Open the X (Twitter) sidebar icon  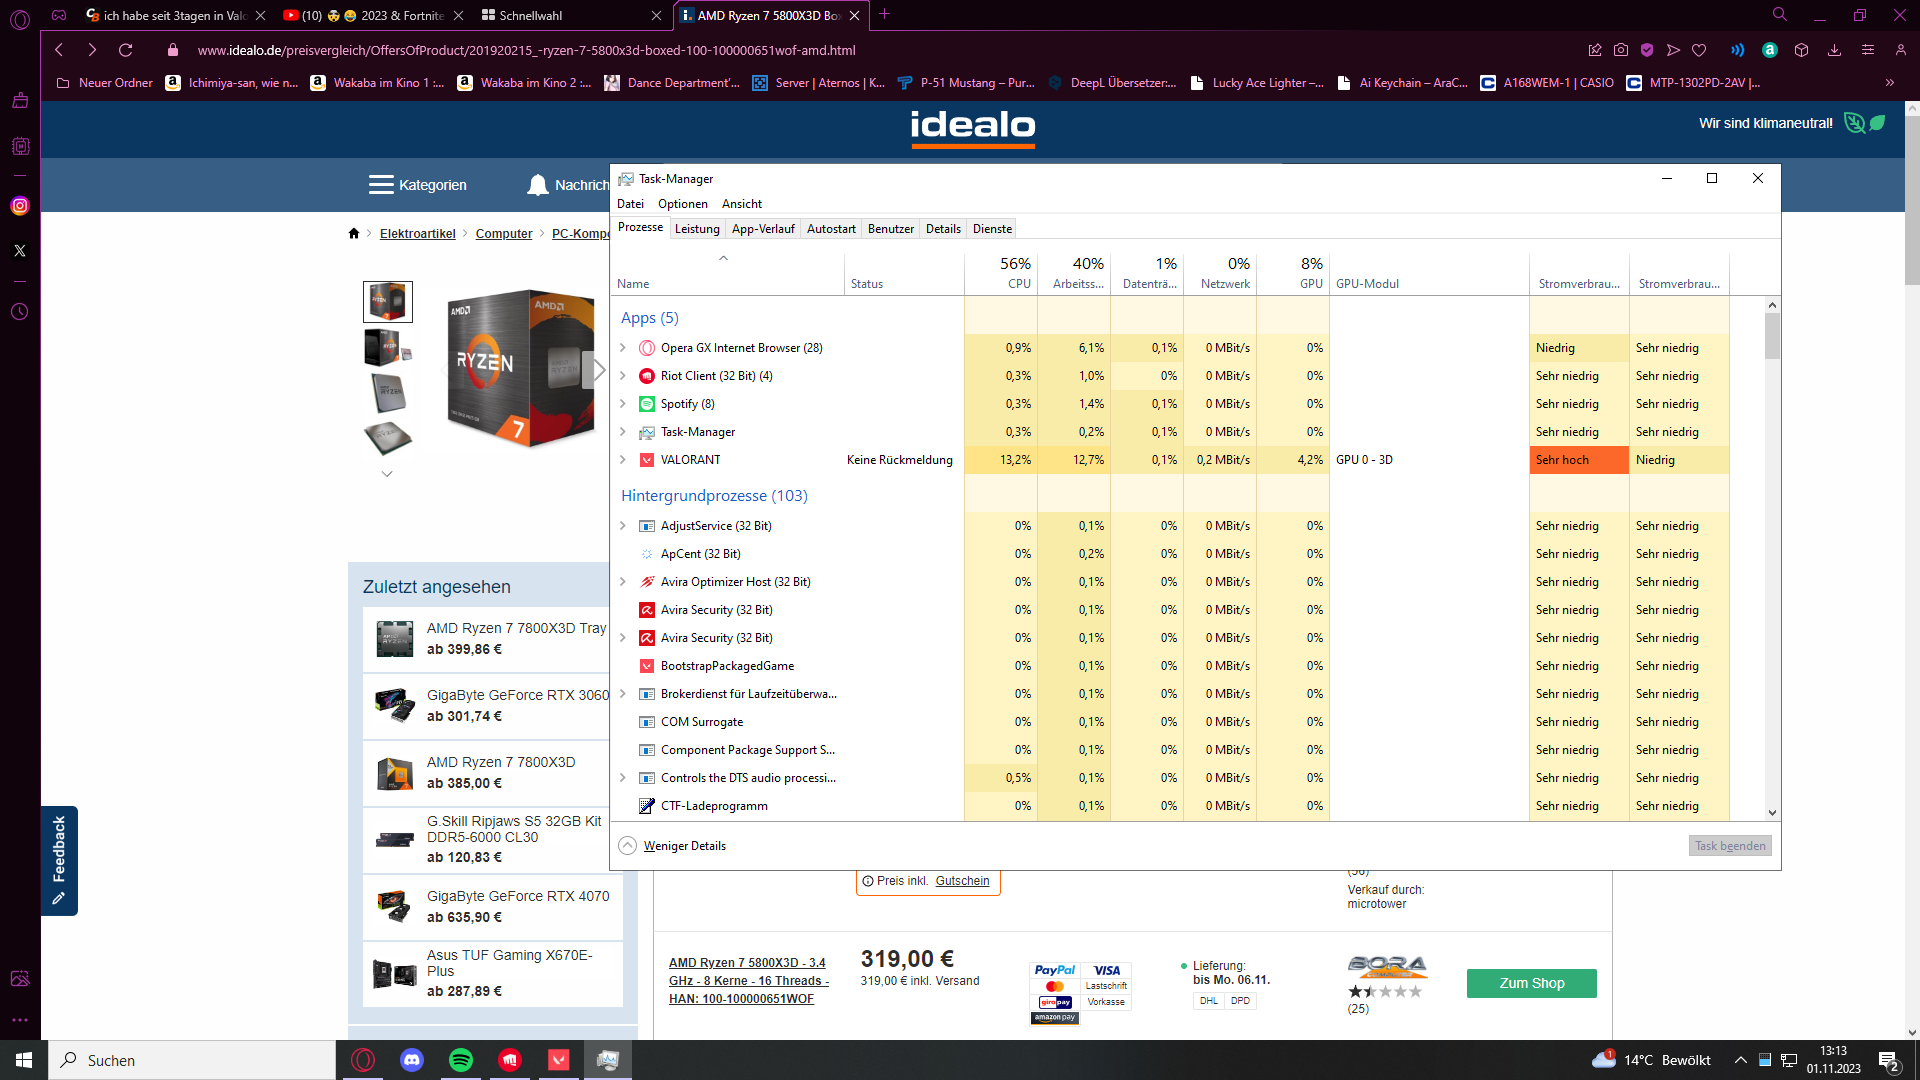click(20, 251)
